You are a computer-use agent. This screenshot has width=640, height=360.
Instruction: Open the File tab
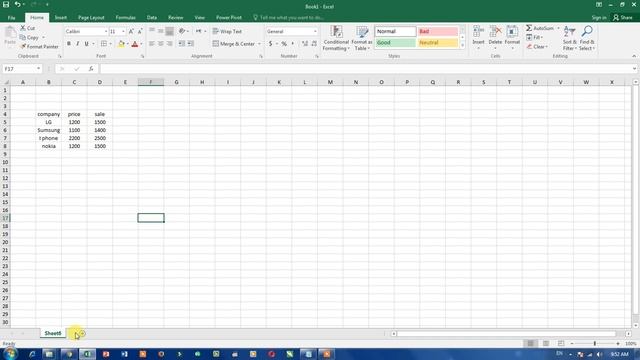pyautogui.click(x=11, y=18)
